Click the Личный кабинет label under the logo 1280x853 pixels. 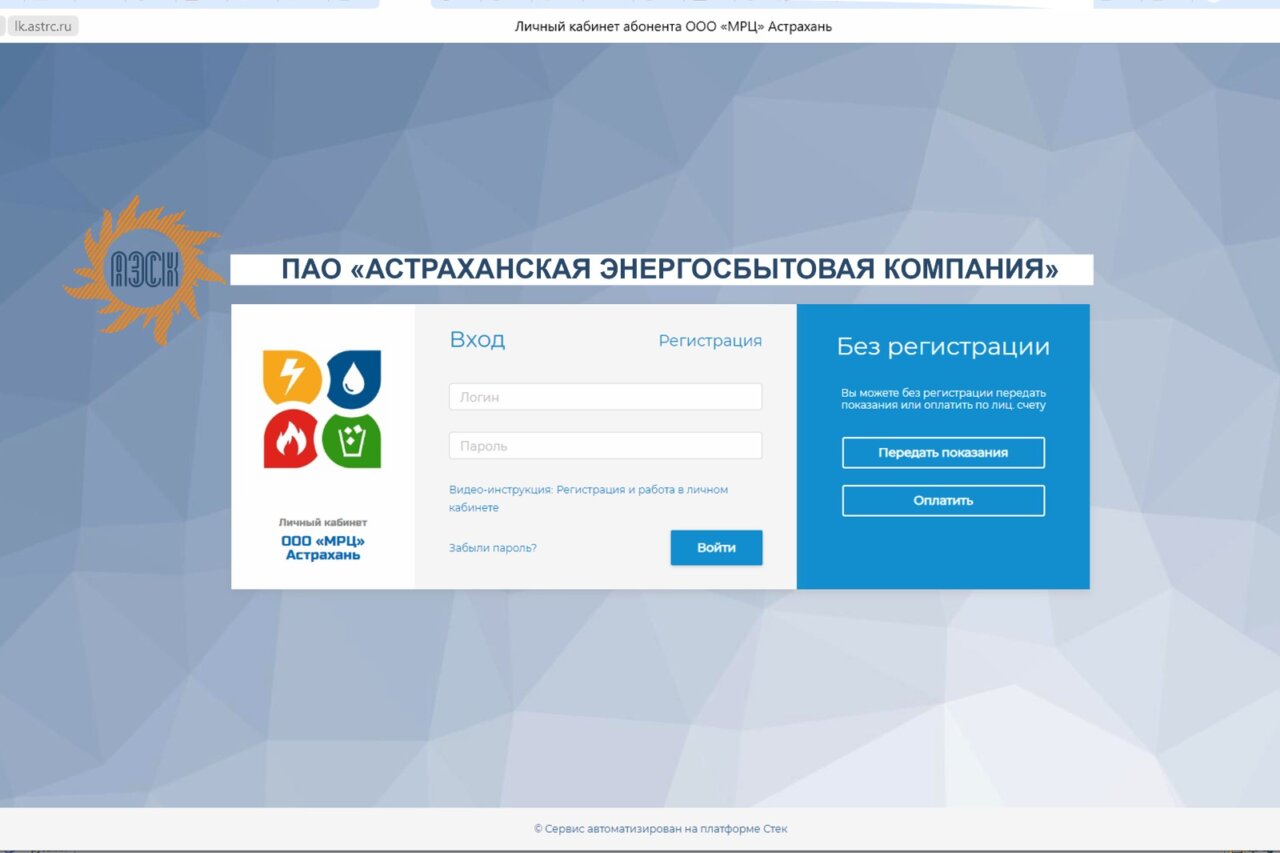coord(323,522)
